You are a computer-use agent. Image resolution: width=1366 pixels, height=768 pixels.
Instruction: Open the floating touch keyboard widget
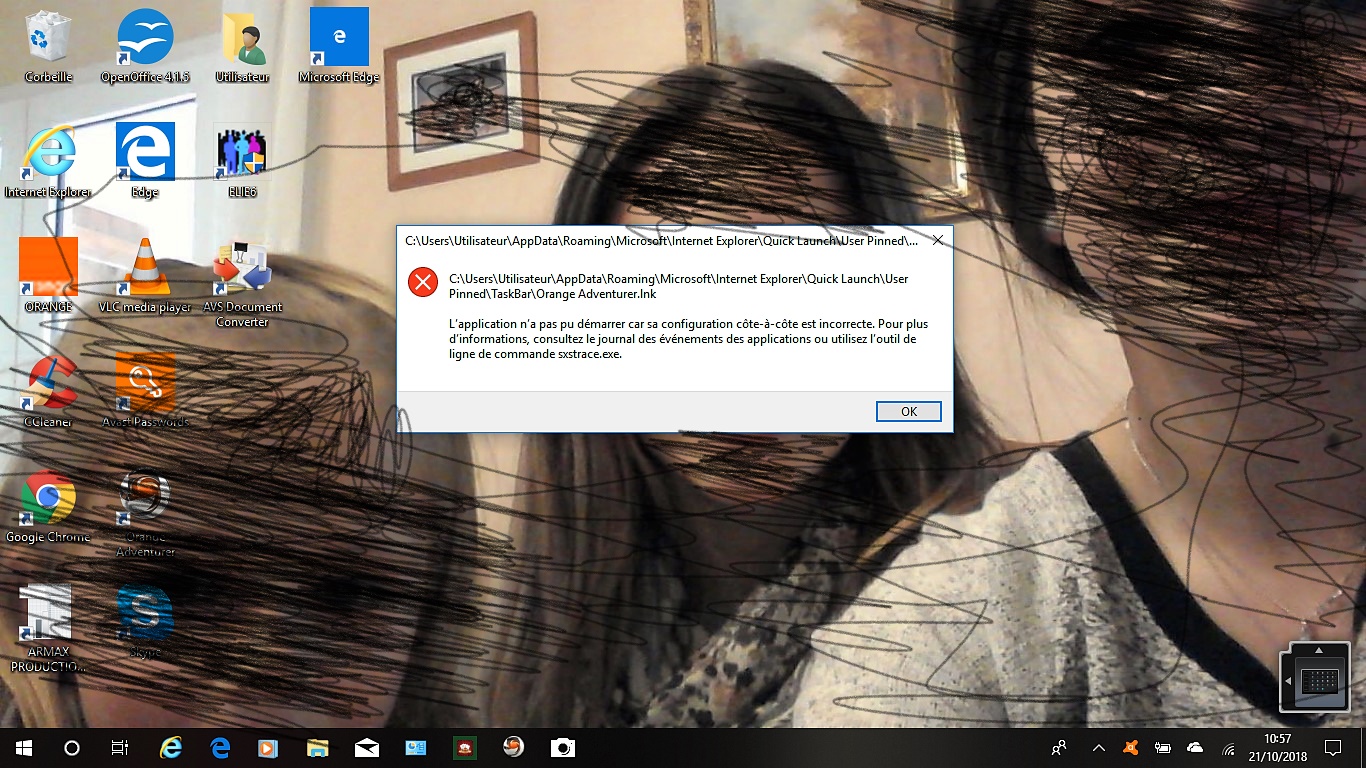1315,680
